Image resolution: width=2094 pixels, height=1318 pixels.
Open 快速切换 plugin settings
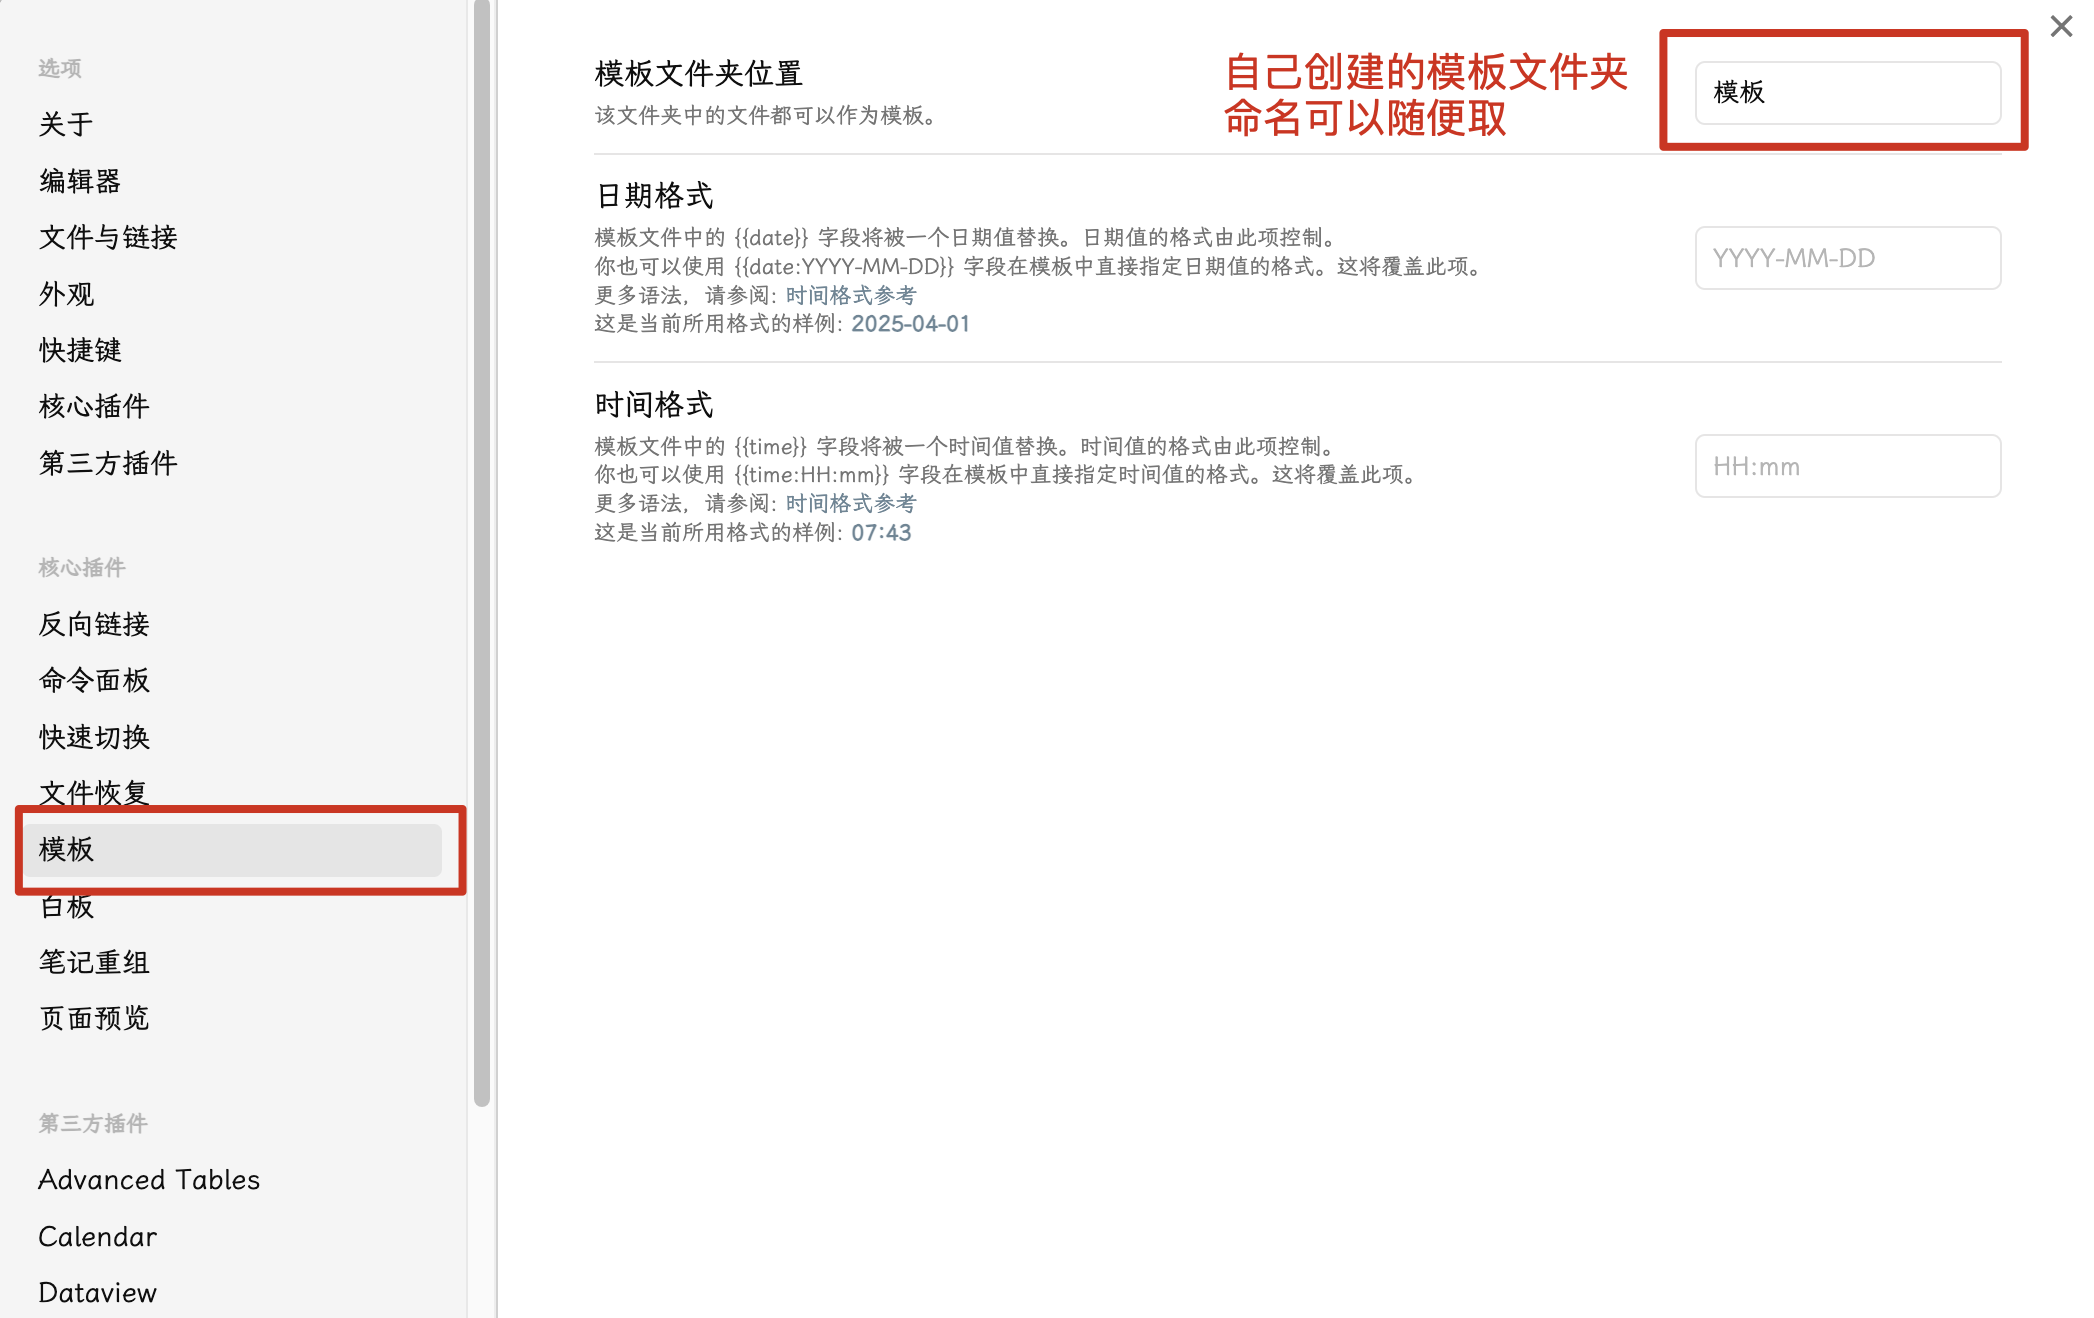(94, 737)
